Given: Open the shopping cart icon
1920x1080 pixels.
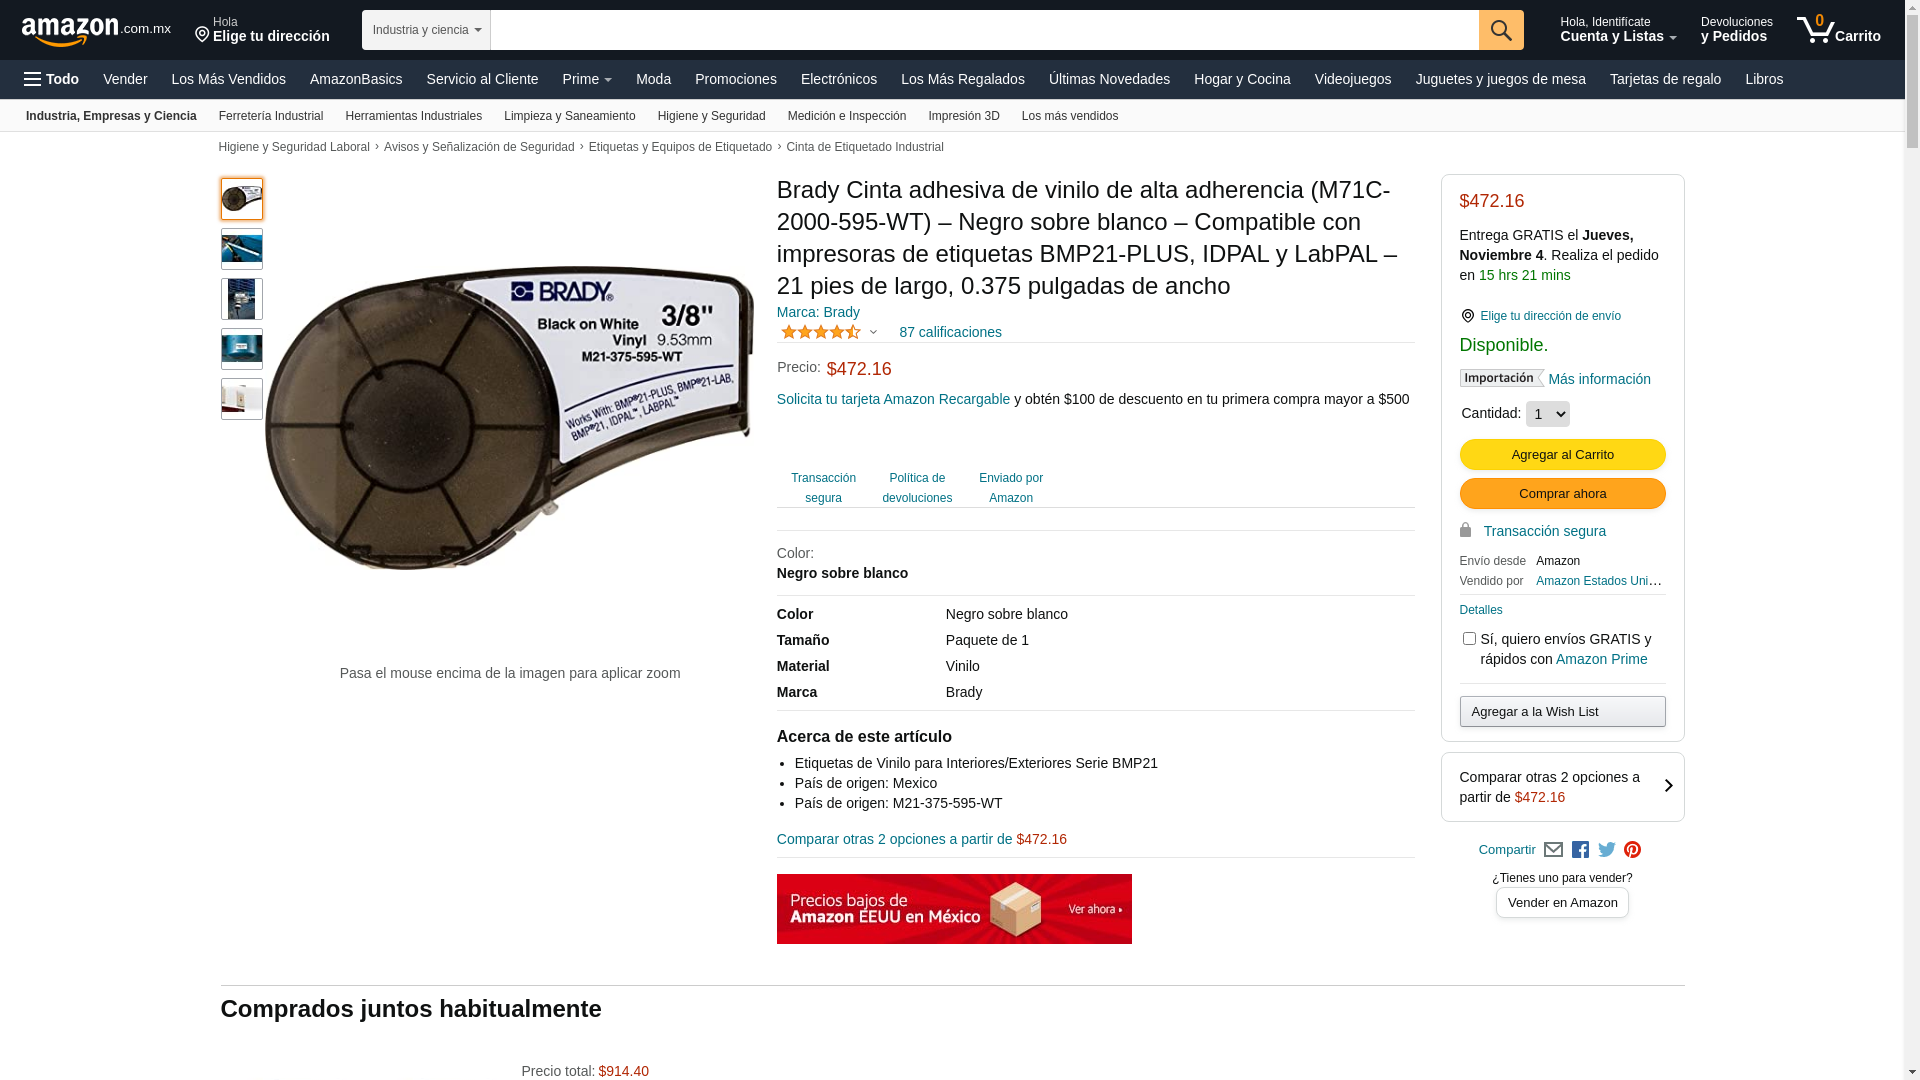Looking at the screenshot, I should pos(1838,30).
